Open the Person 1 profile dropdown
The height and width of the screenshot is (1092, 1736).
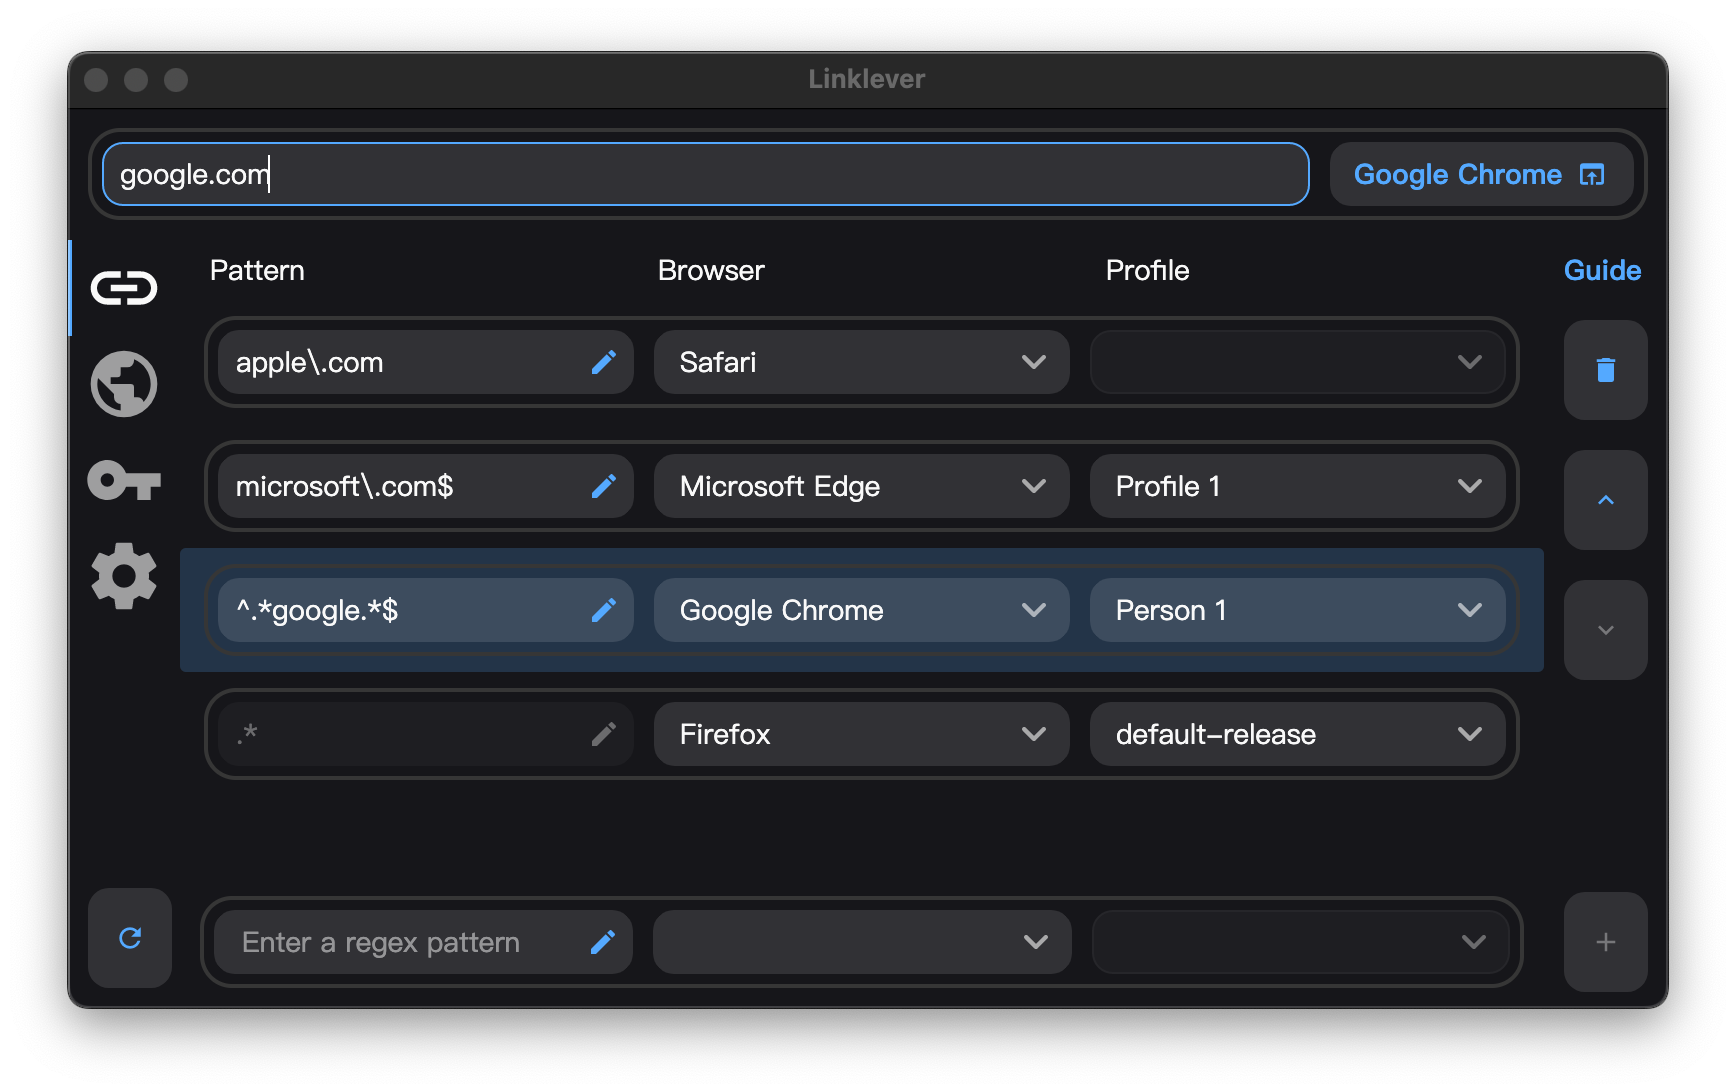pyautogui.click(x=1297, y=610)
